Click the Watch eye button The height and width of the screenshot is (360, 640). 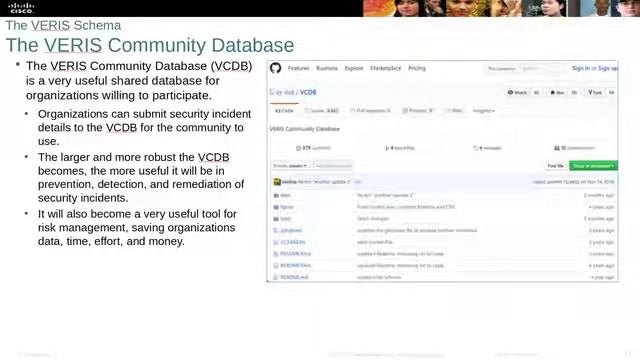(x=517, y=93)
